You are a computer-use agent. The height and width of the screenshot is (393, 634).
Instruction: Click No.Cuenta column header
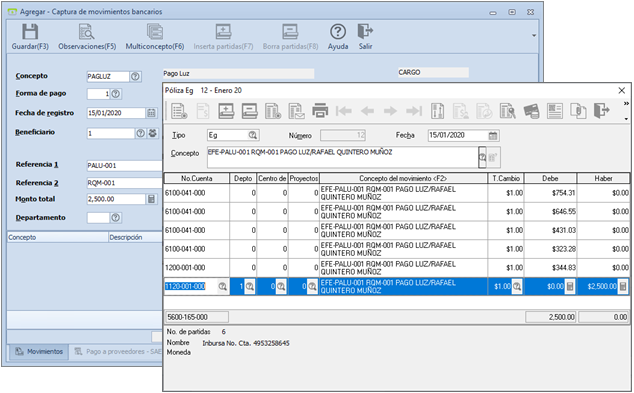click(197, 178)
